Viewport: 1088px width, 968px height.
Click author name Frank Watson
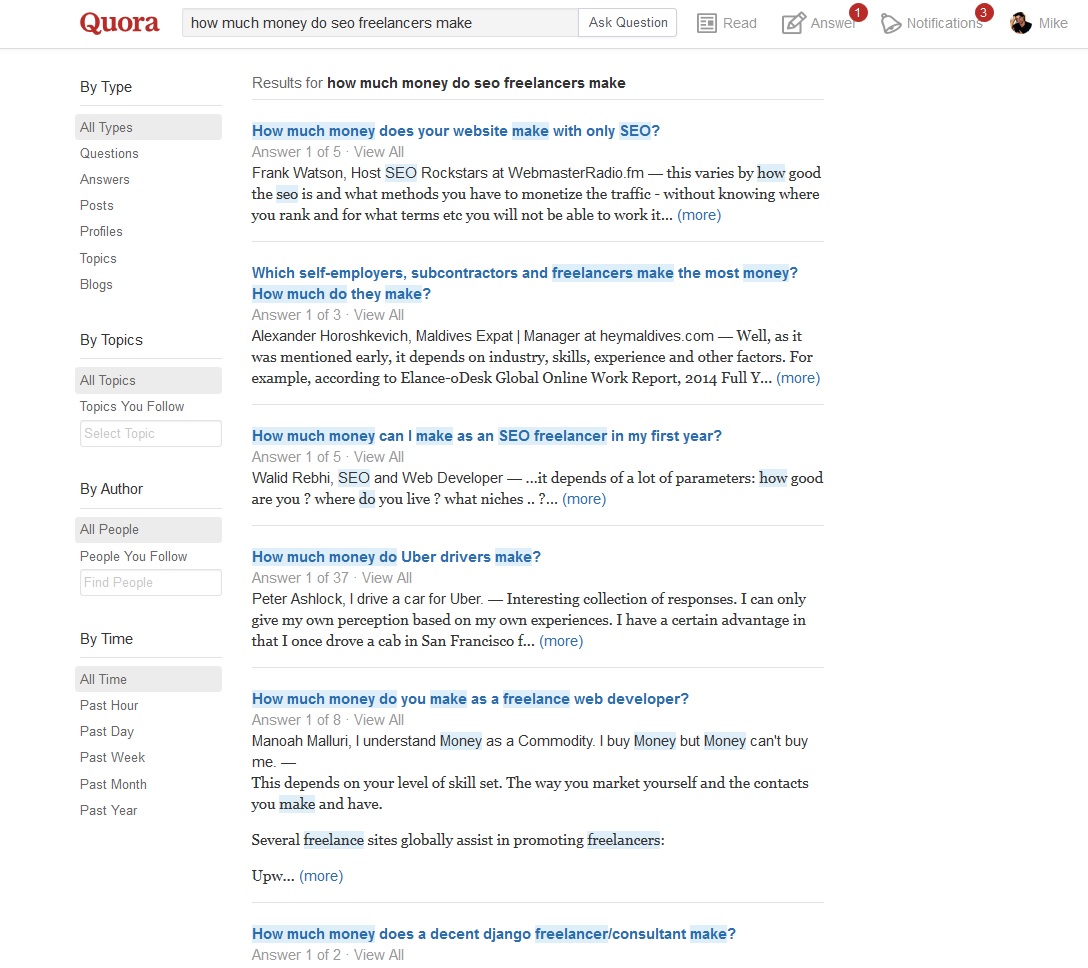pyautogui.click(x=297, y=173)
